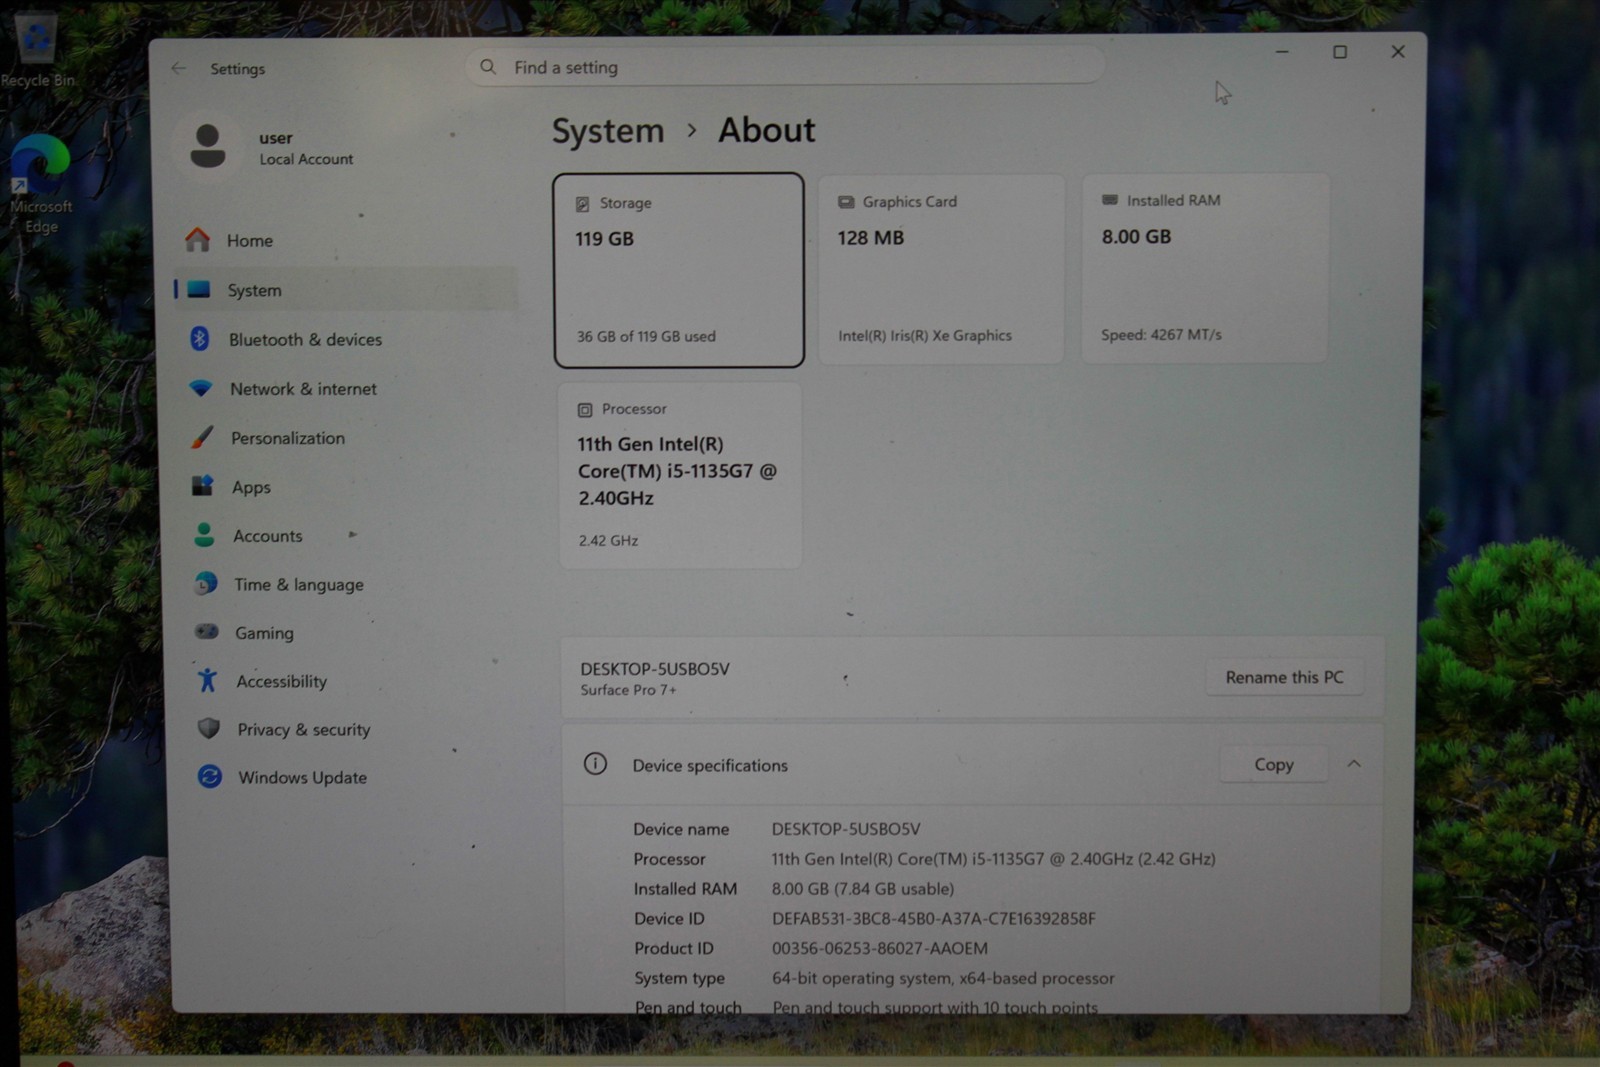Click the Accessibility figure icon
This screenshot has width=1600, height=1067.
tap(208, 680)
